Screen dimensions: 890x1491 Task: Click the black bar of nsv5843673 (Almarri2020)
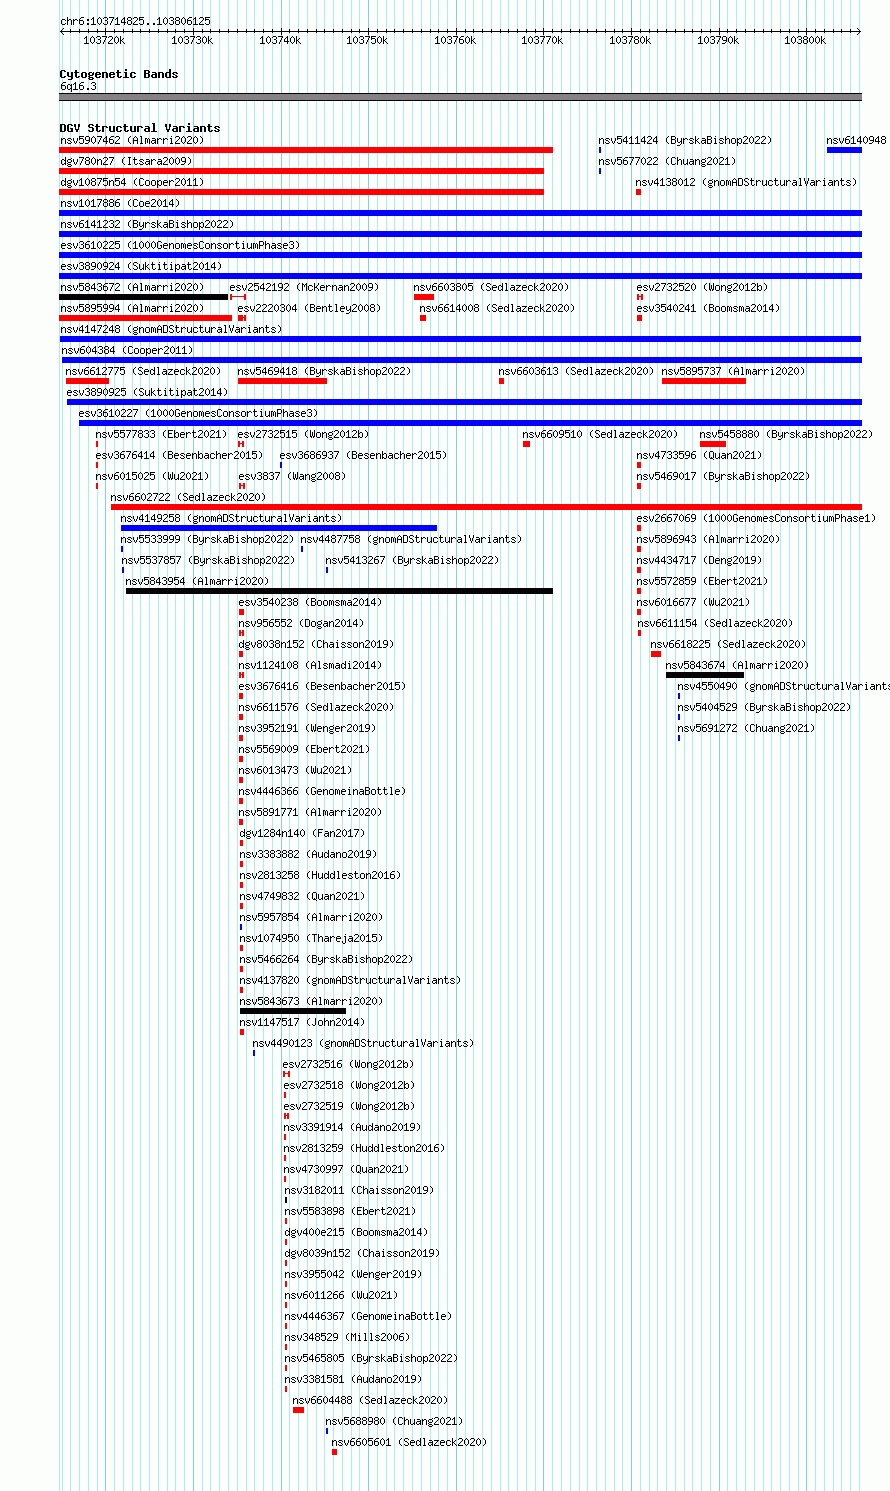tap(293, 1011)
